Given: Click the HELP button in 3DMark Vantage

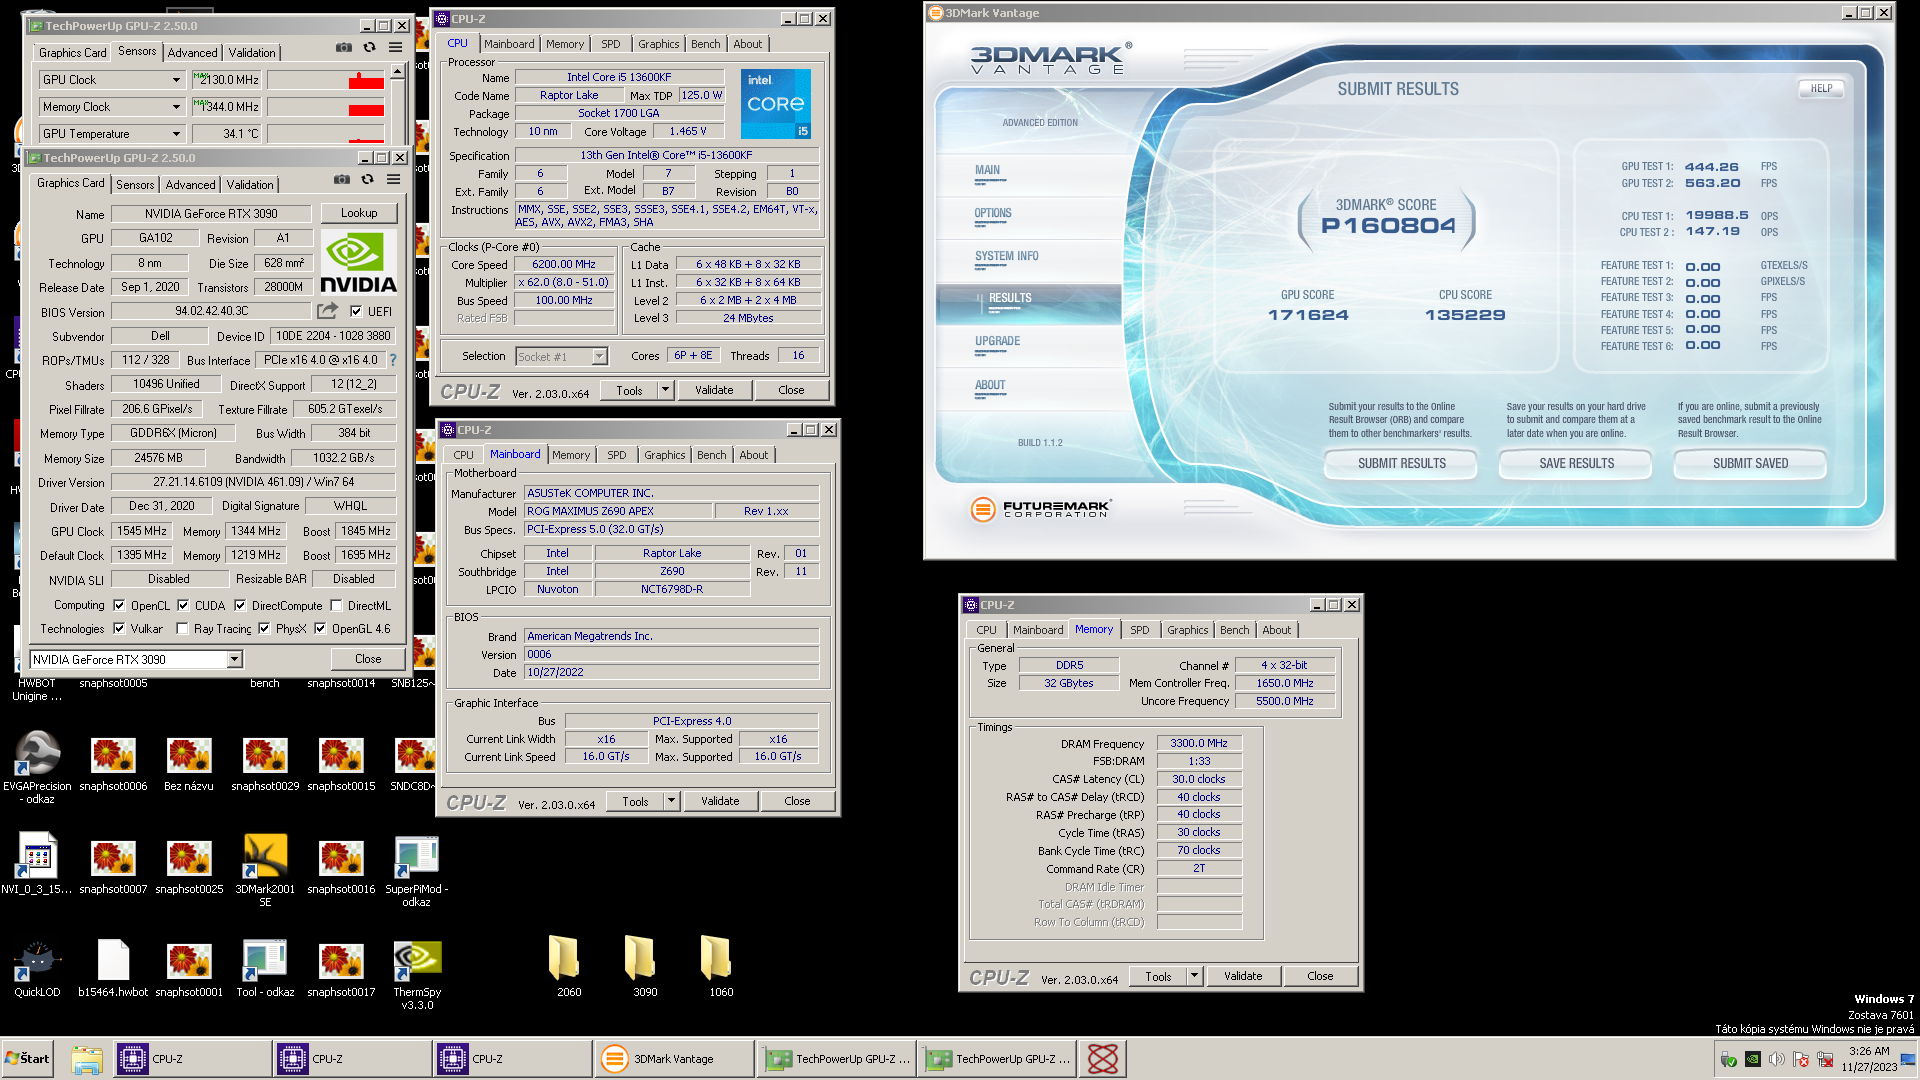Looking at the screenshot, I should point(1821,88).
